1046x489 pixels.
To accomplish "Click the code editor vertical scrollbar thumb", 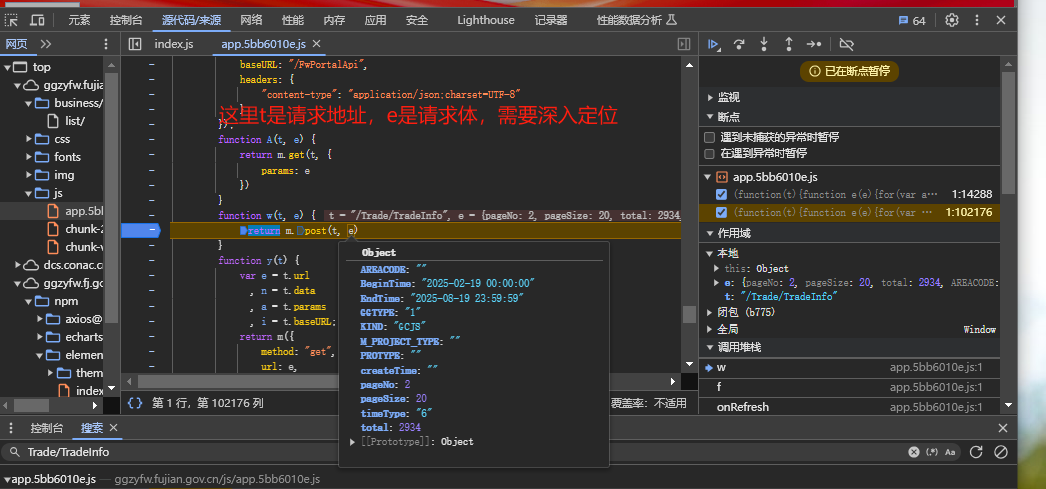I will click(689, 314).
